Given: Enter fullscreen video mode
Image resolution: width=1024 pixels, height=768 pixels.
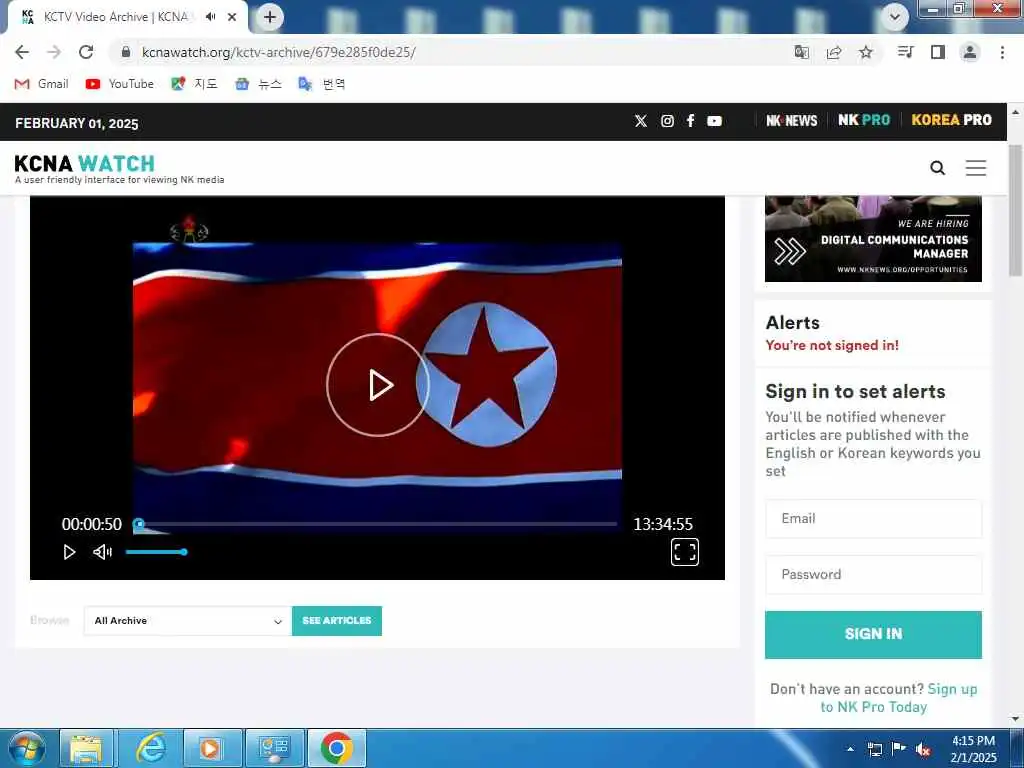Looking at the screenshot, I should 684,552.
